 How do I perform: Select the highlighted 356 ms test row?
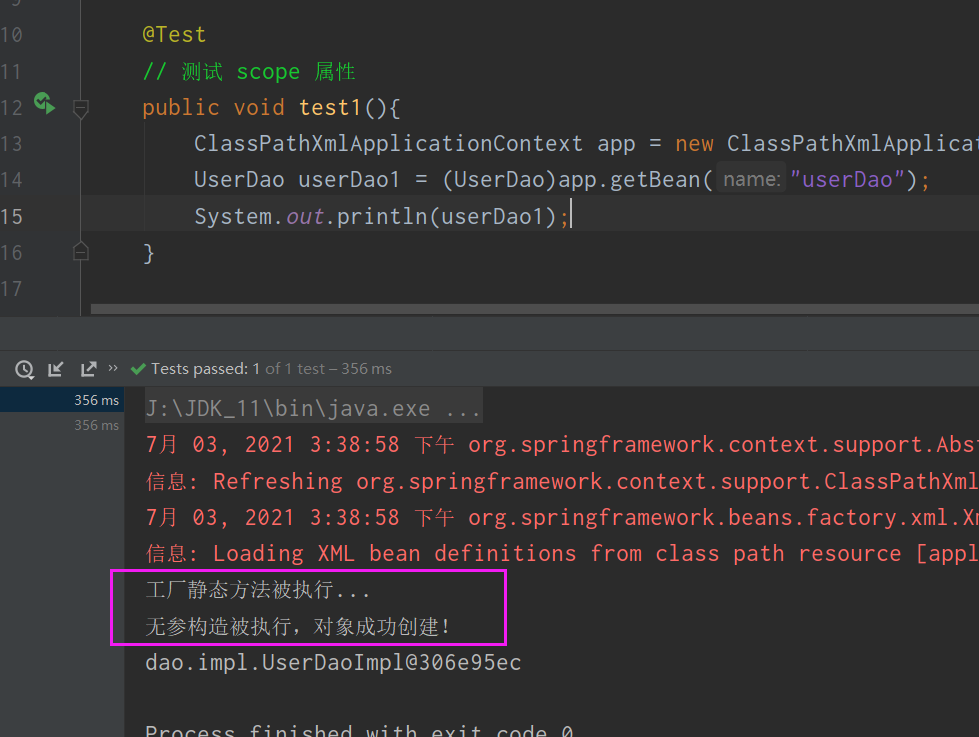tap(62, 400)
